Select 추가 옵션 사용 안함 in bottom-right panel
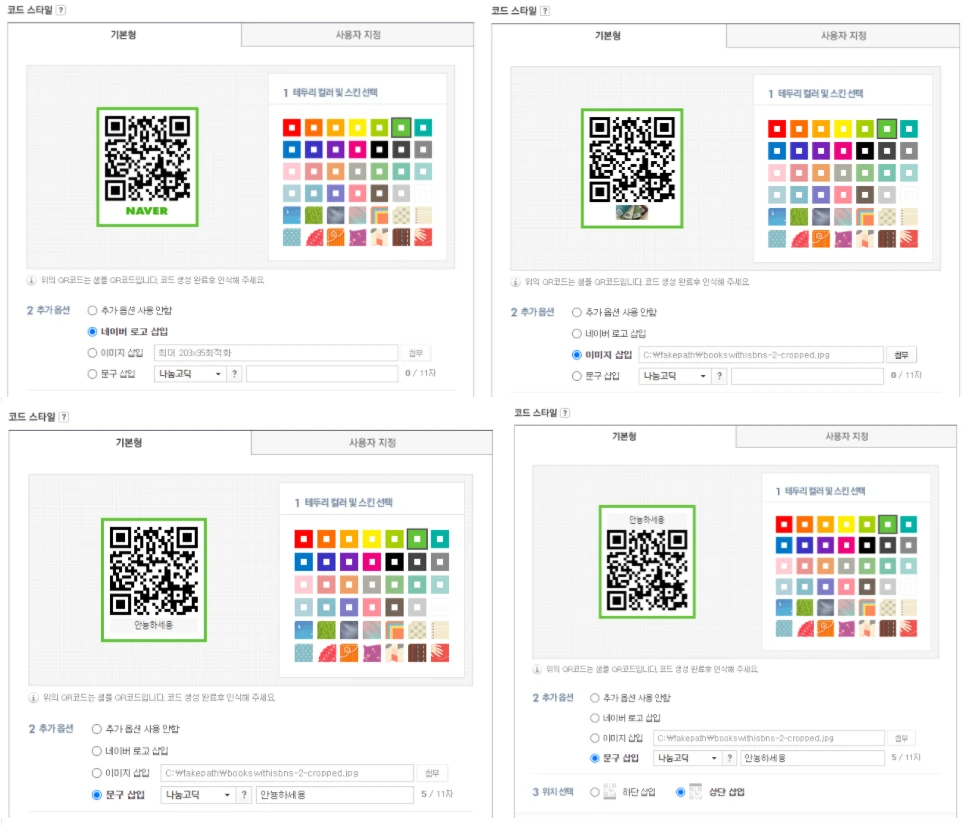The height and width of the screenshot is (825, 964). point(595,698)
